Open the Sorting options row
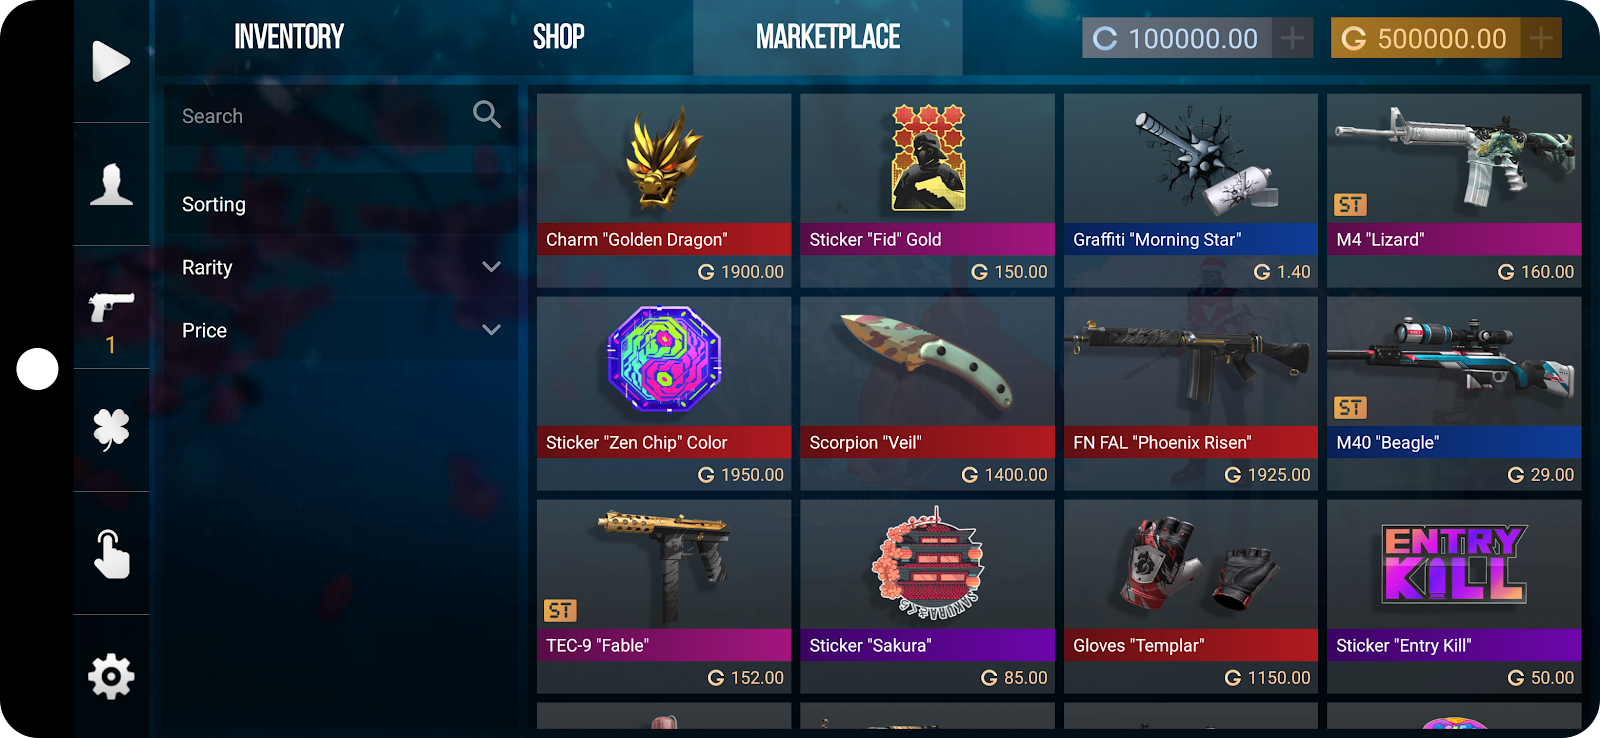Screen dimensions: 1600x738 tap(341, 204)
